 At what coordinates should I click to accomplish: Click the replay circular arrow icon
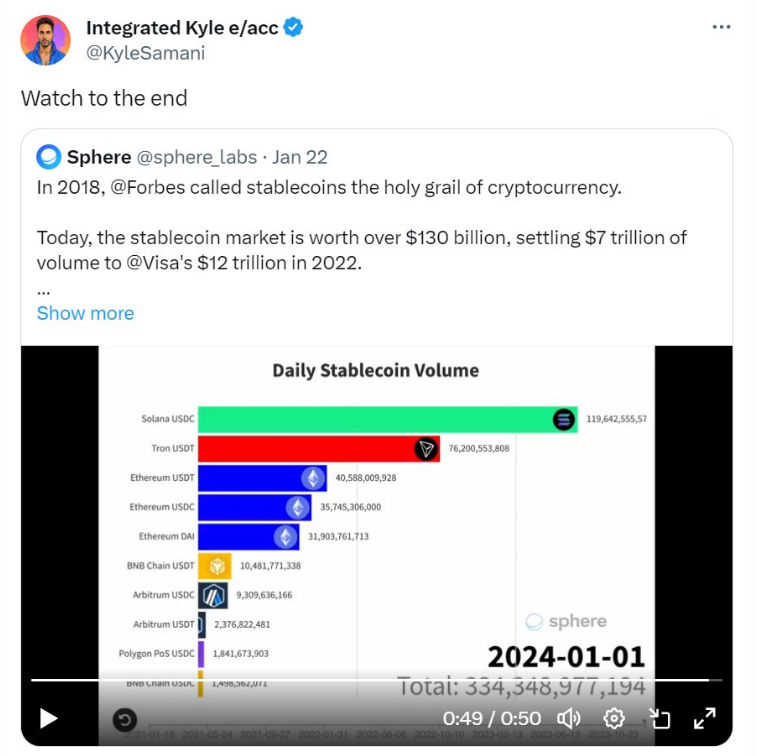124,718
